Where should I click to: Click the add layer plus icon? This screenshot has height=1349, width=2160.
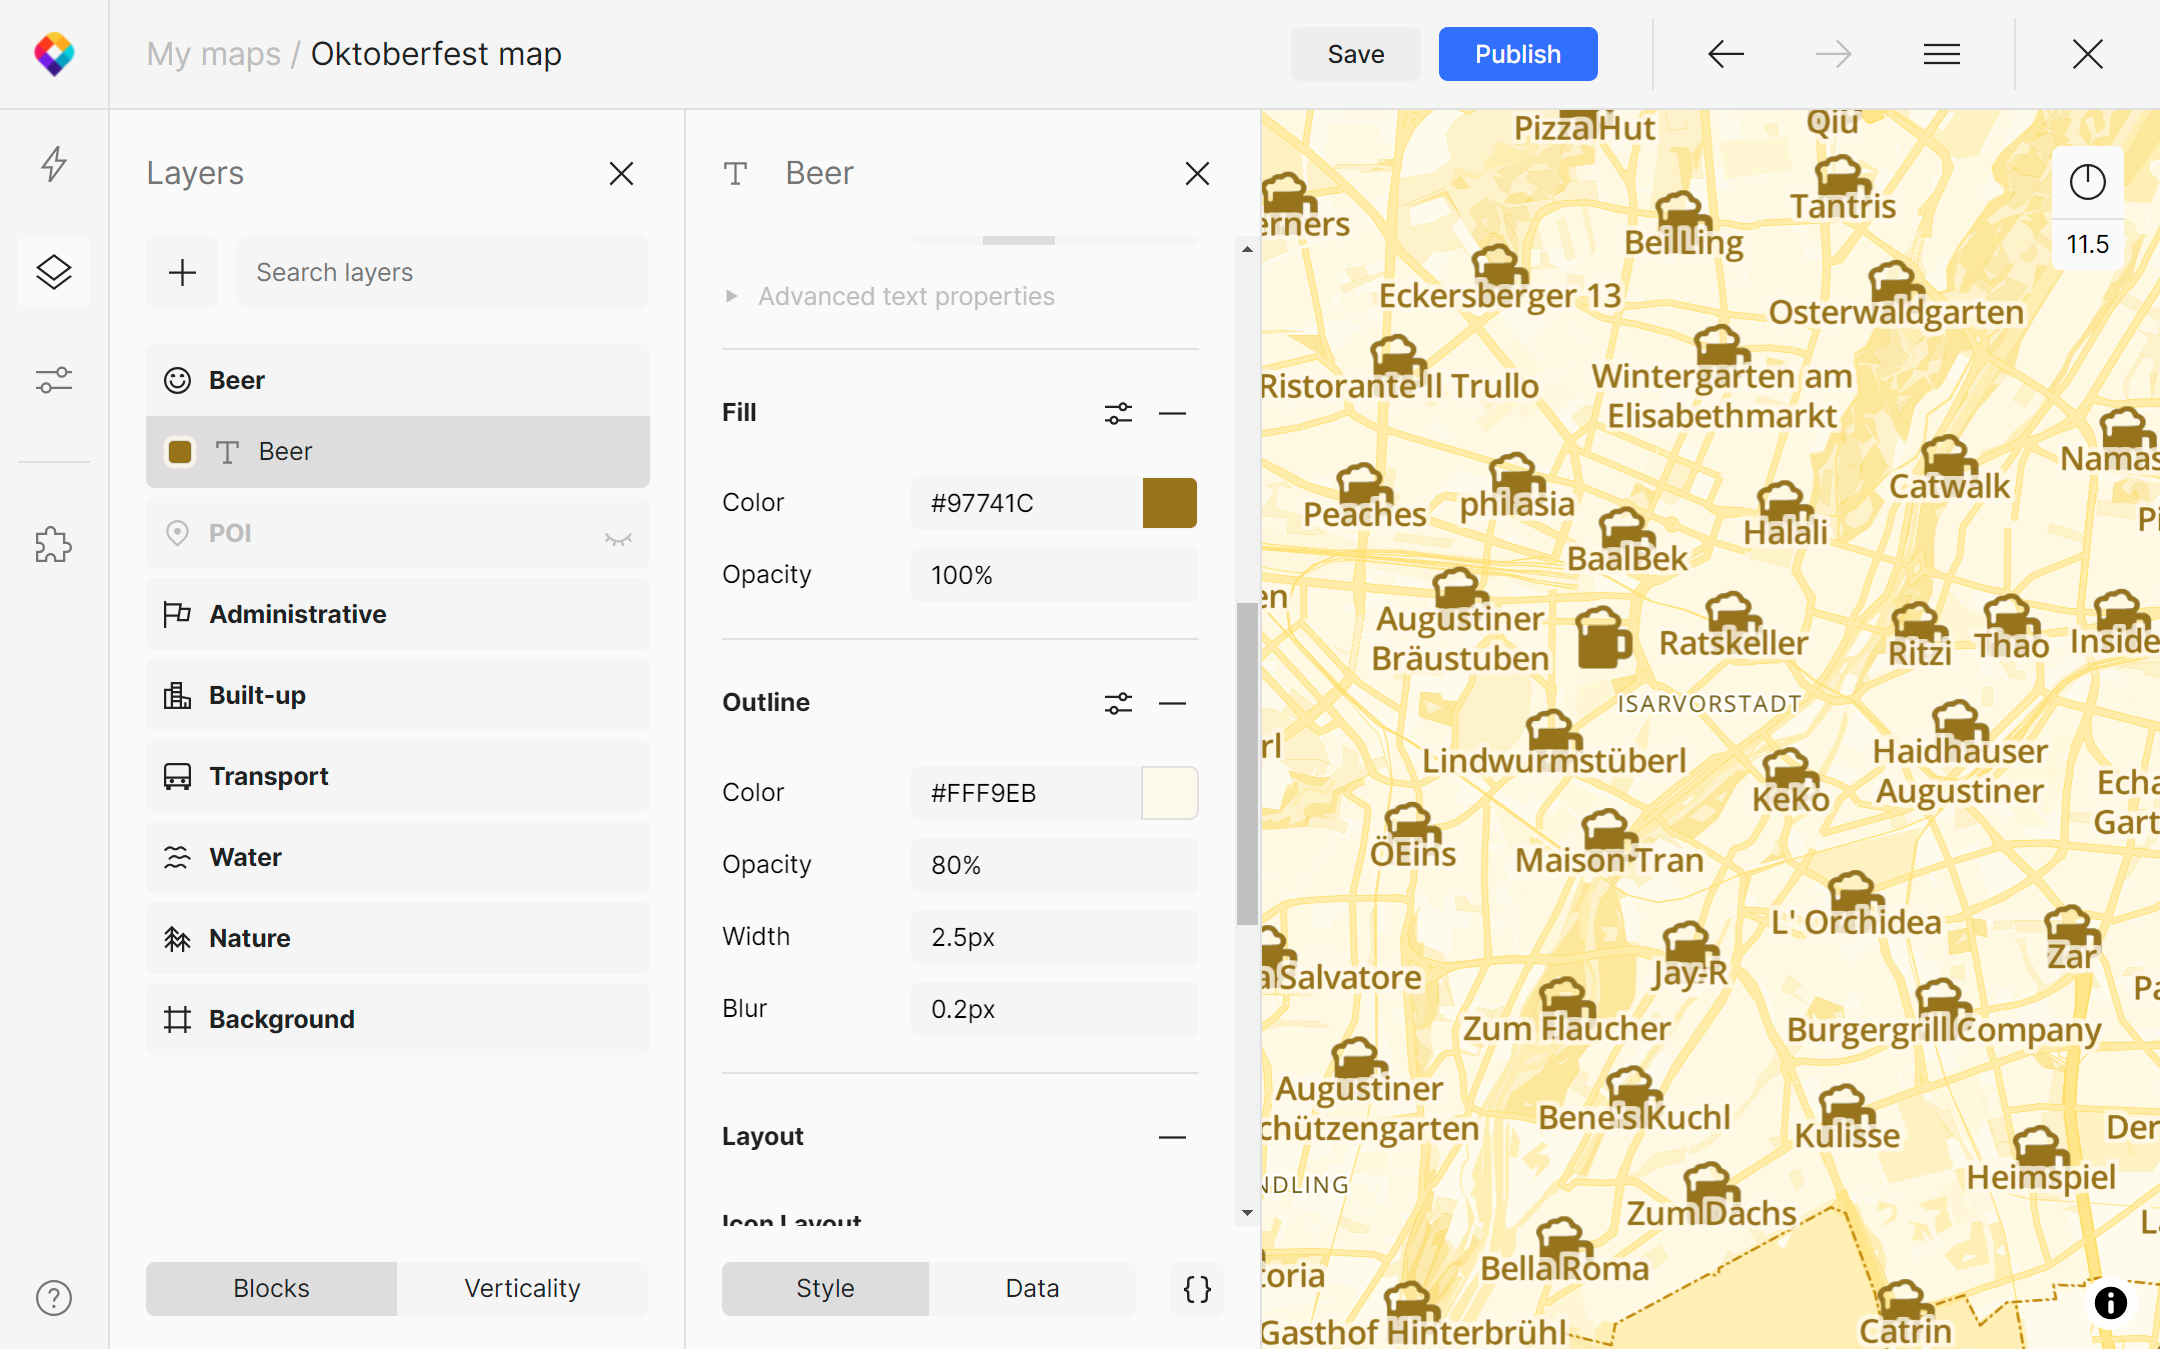pyautogui.click(x=182, y=272)
